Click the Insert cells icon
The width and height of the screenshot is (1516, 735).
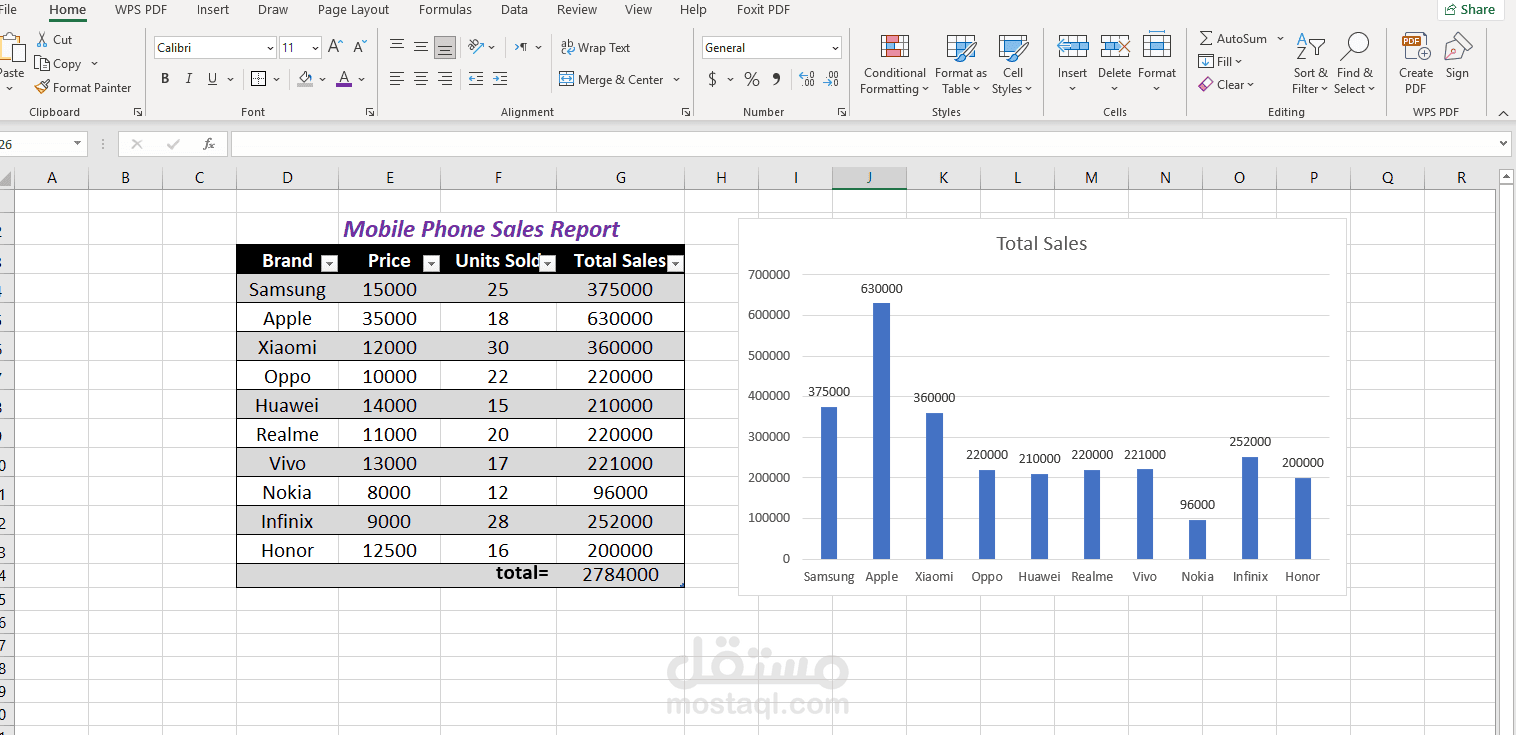1072,46
